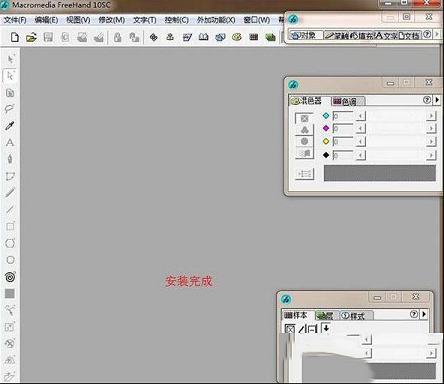444x384 pixels.
Task: Open swatches panel options arrow menu
Action: (x=424, y=314)
